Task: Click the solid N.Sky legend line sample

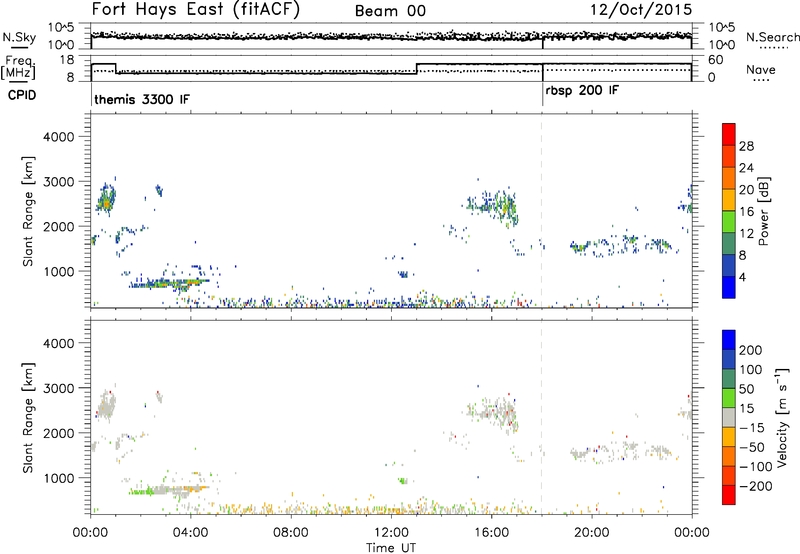Action: click(x=19, y=48)
